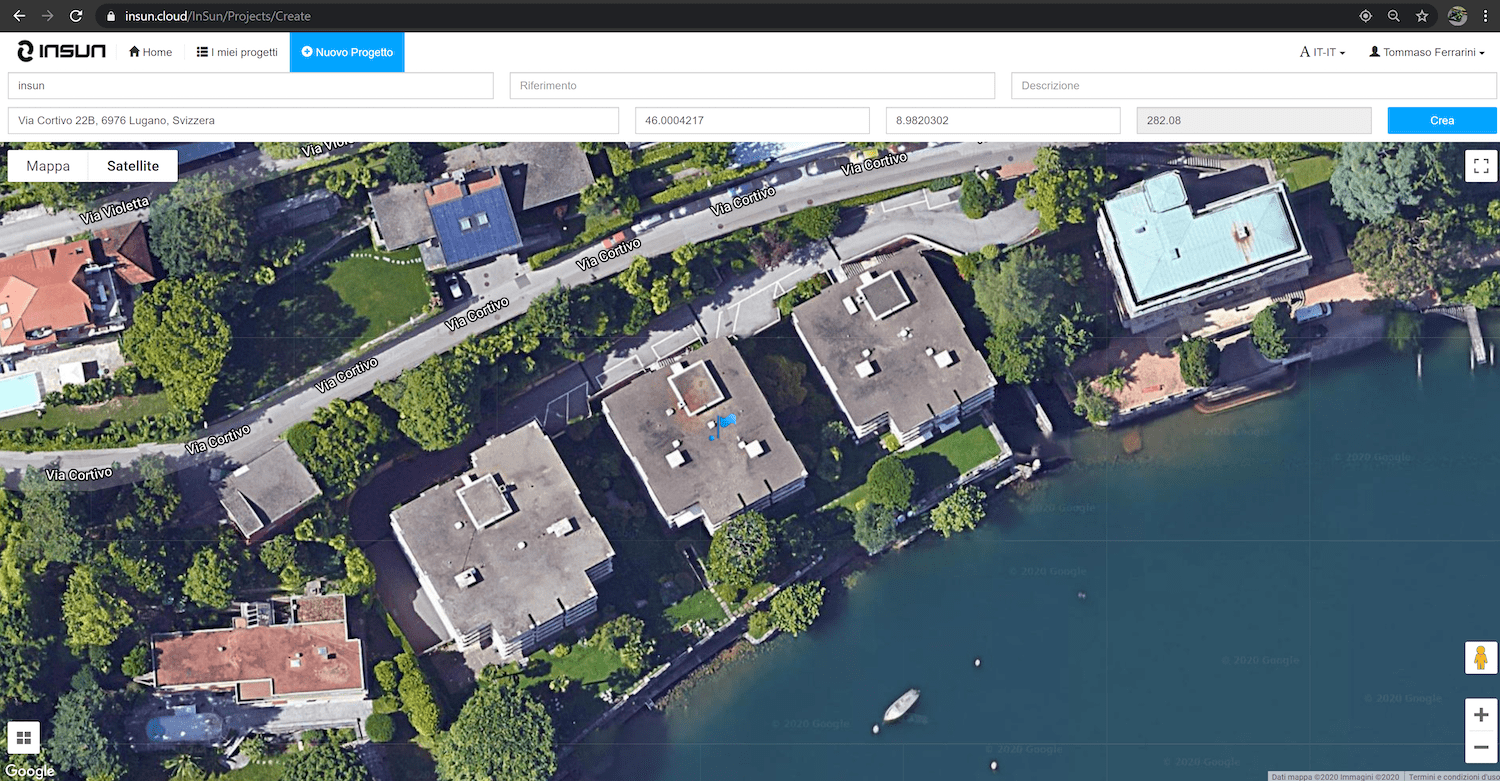Focus the Descrizione text field
This screenshot has width=1500, height=781.
(1253, 86)
